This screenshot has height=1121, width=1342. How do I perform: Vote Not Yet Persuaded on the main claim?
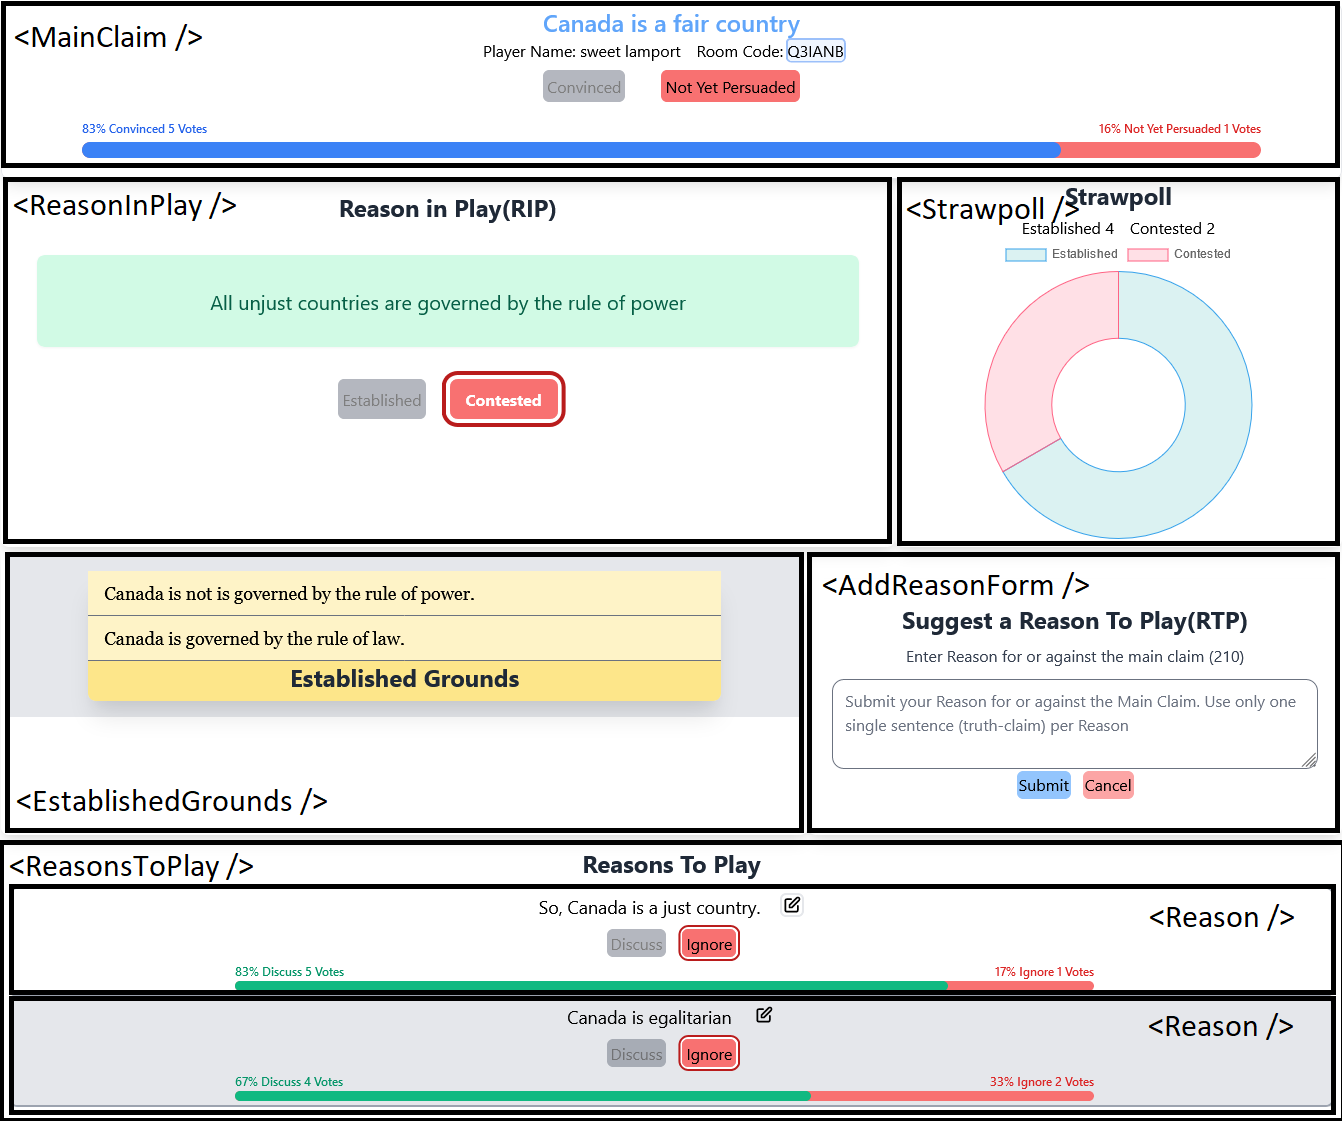click(x=730, y=86)
